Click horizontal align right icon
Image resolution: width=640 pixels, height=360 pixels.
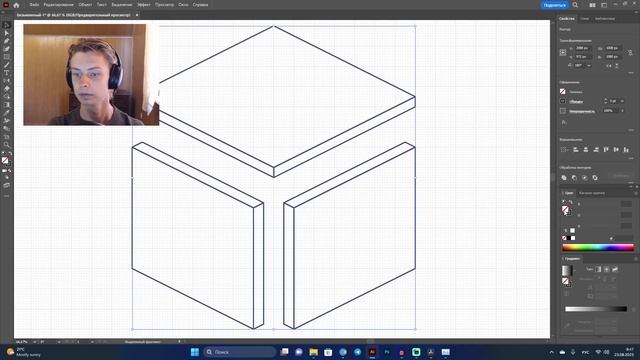tap(596, 150)
